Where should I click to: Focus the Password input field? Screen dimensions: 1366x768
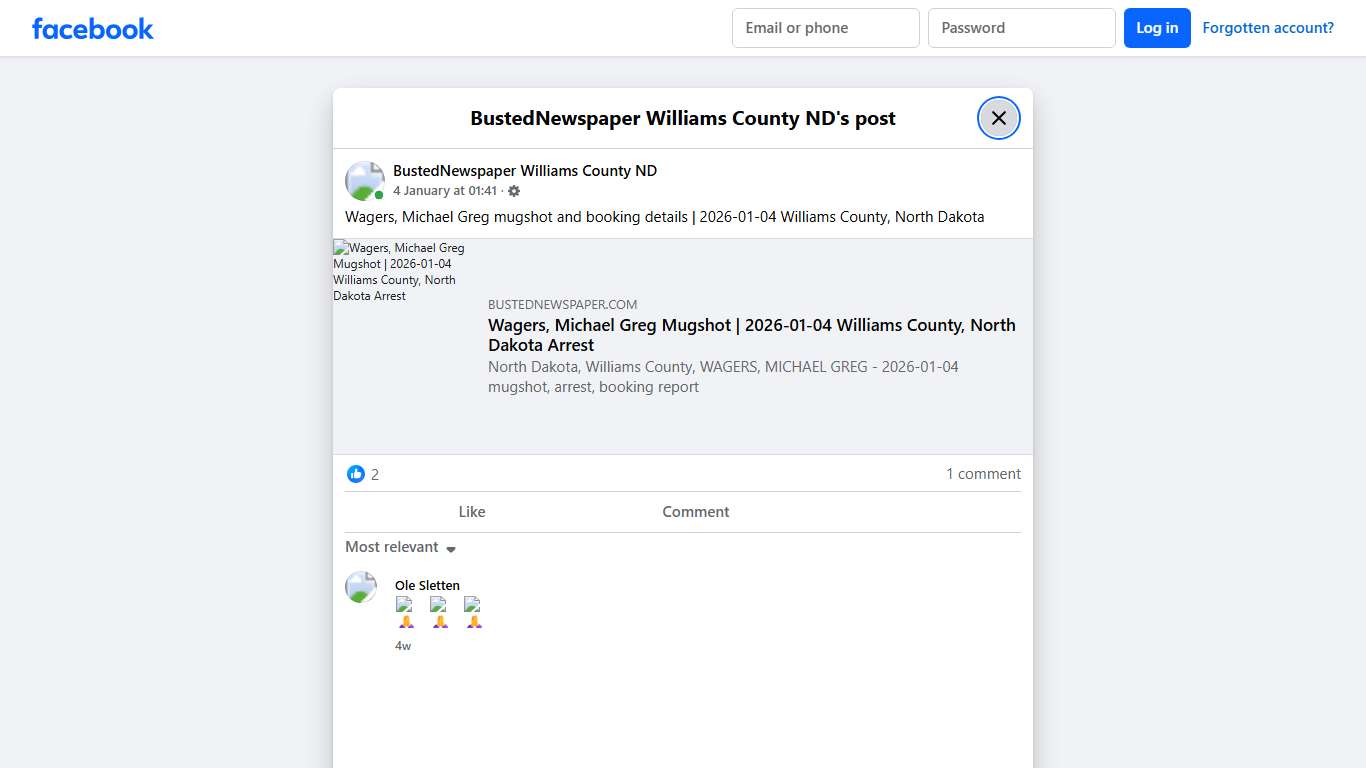coord(1021,28)
